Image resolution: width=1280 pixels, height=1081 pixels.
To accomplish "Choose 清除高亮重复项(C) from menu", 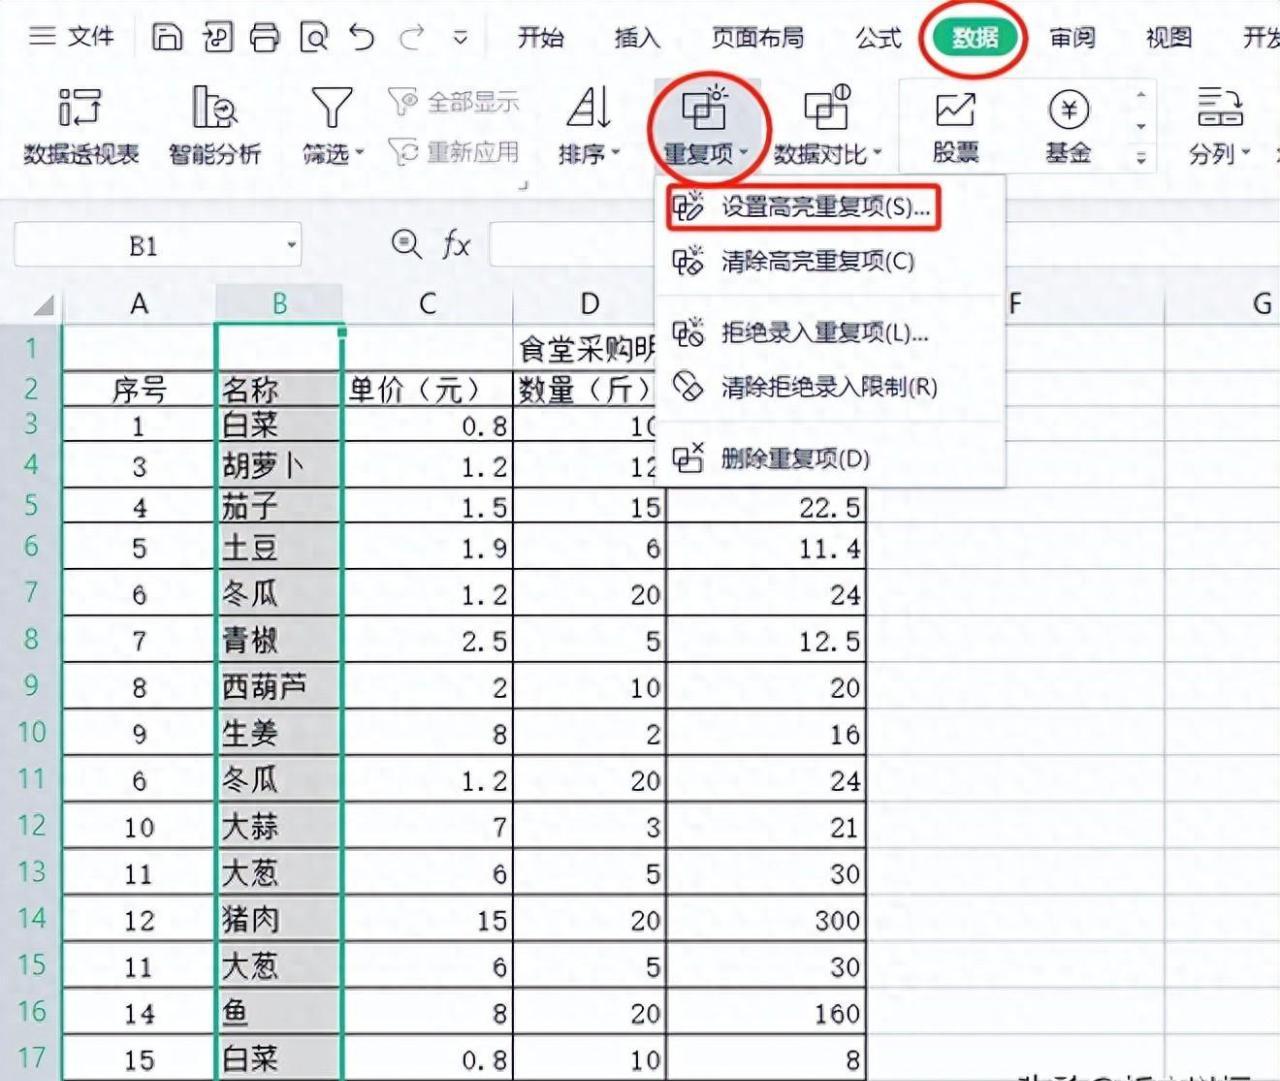I will (829, 262).
